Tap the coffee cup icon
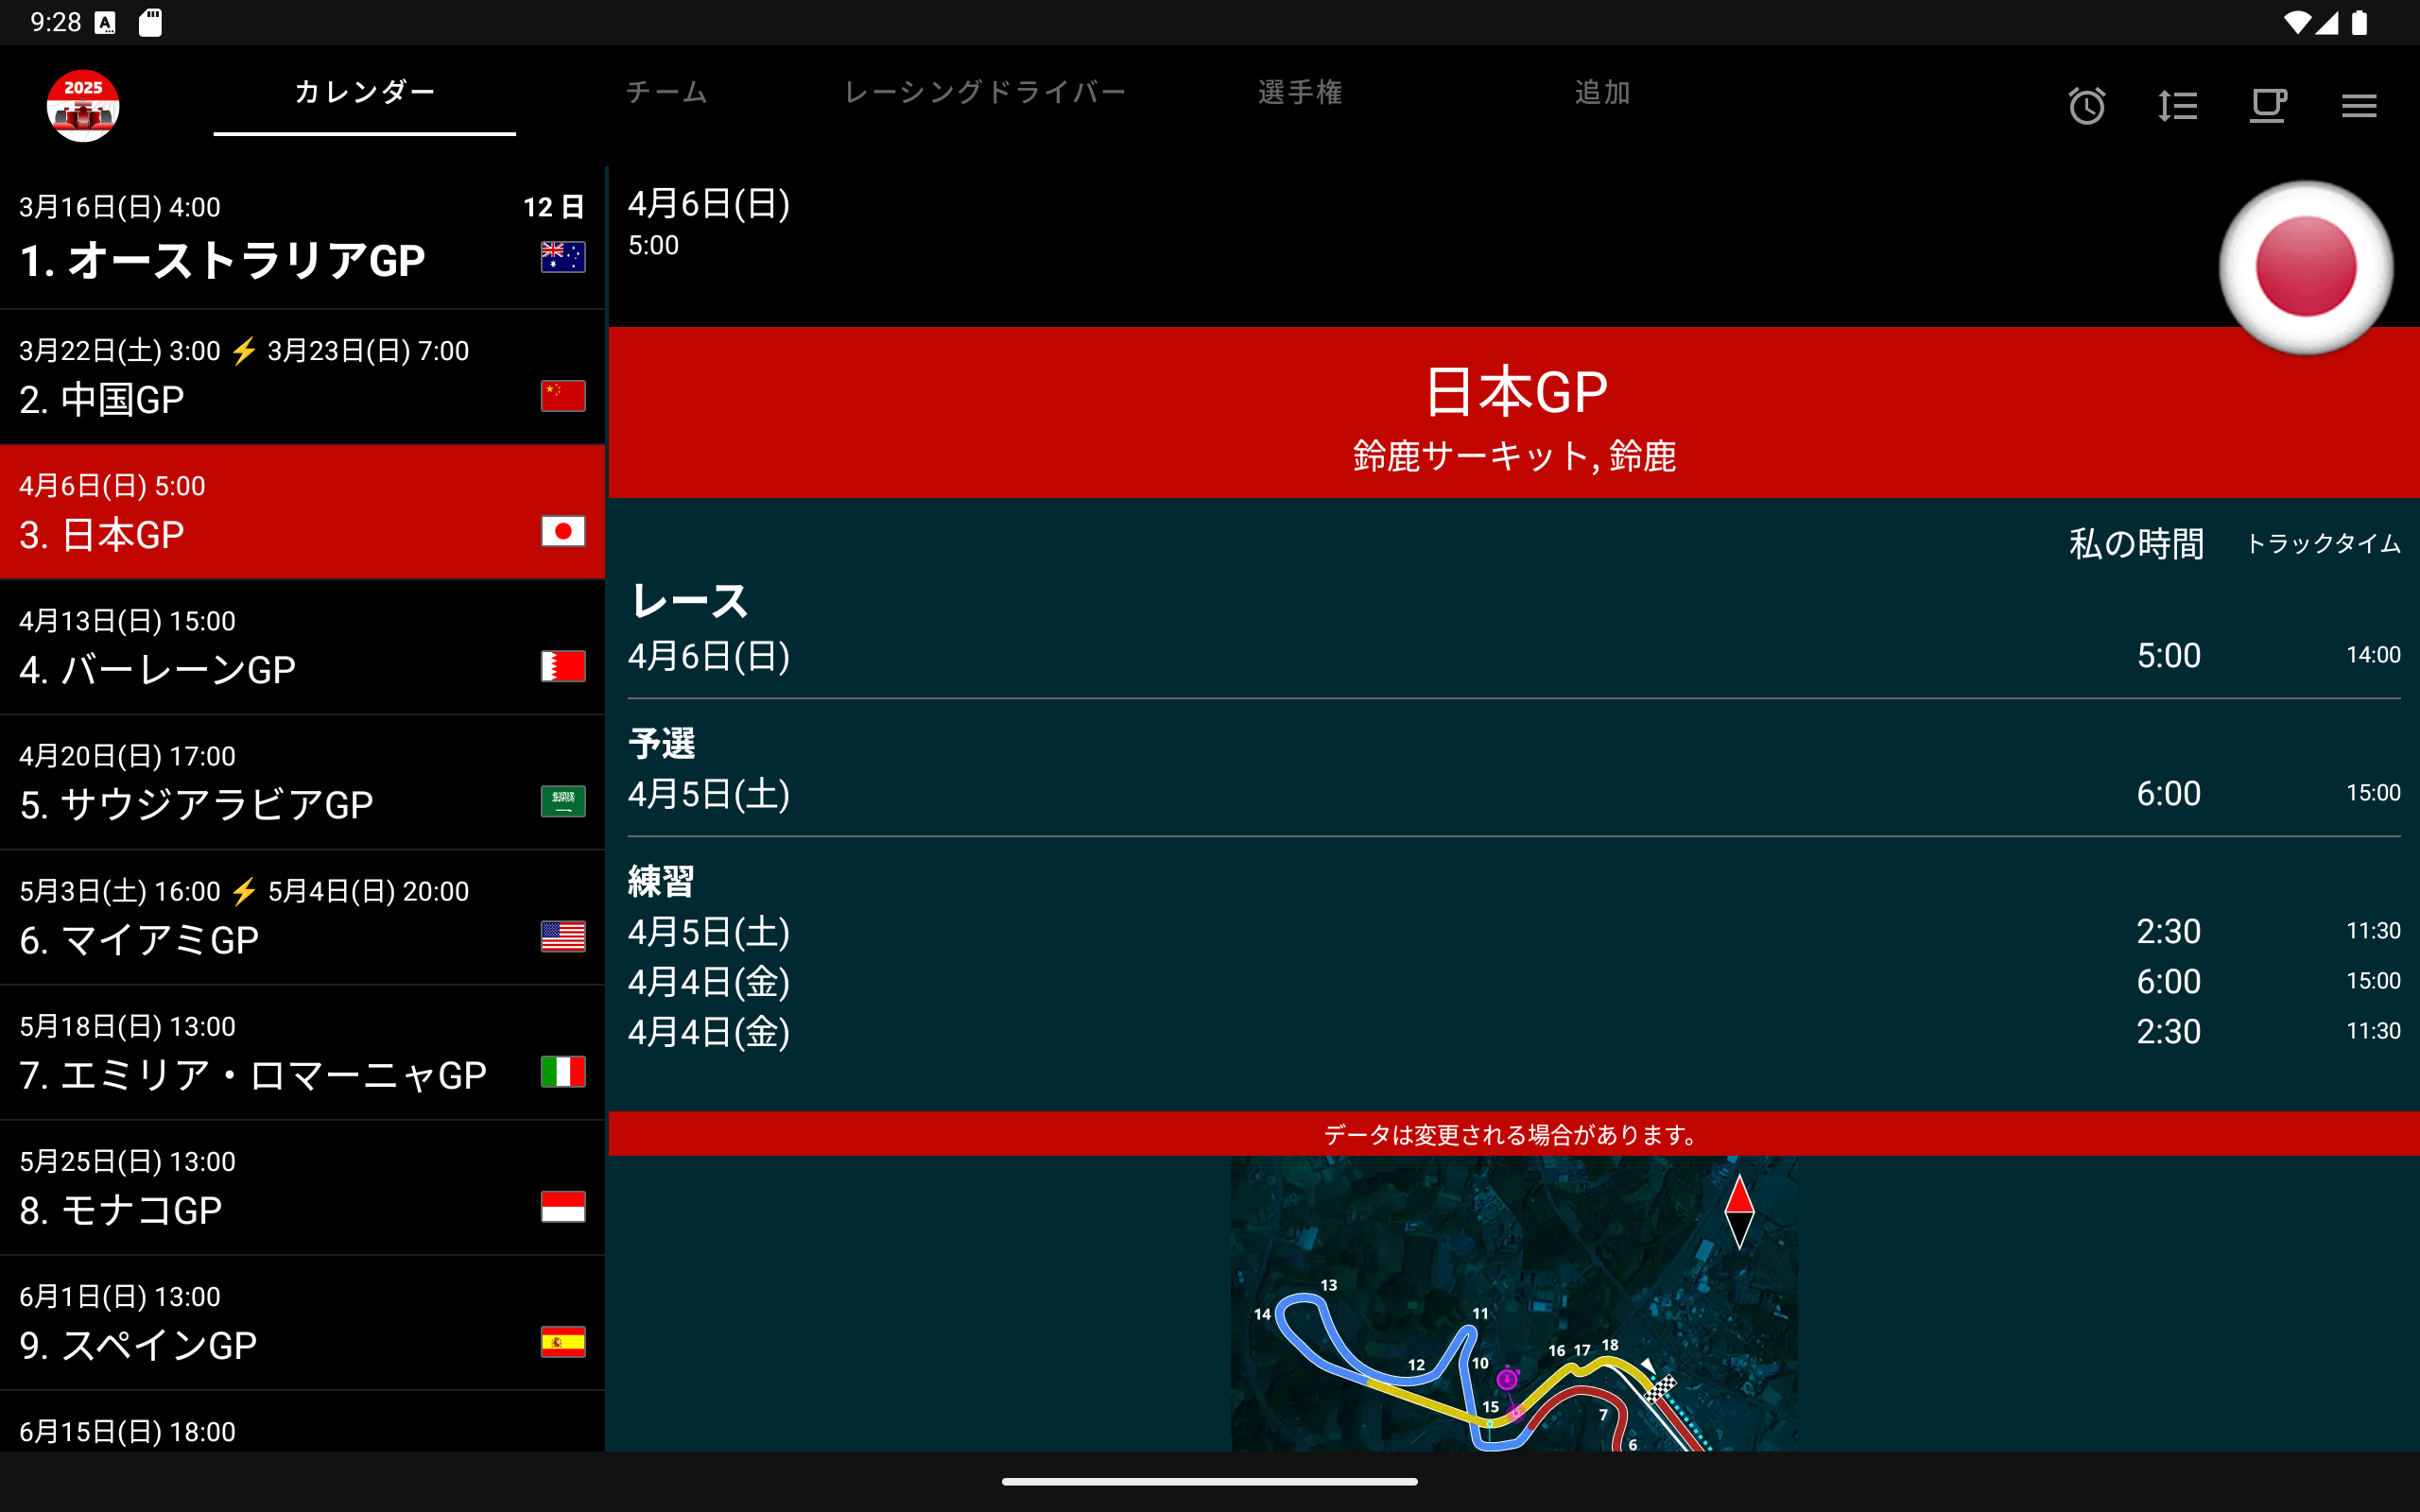This screenshot has height=1512, width=2420. (2267, 106)
